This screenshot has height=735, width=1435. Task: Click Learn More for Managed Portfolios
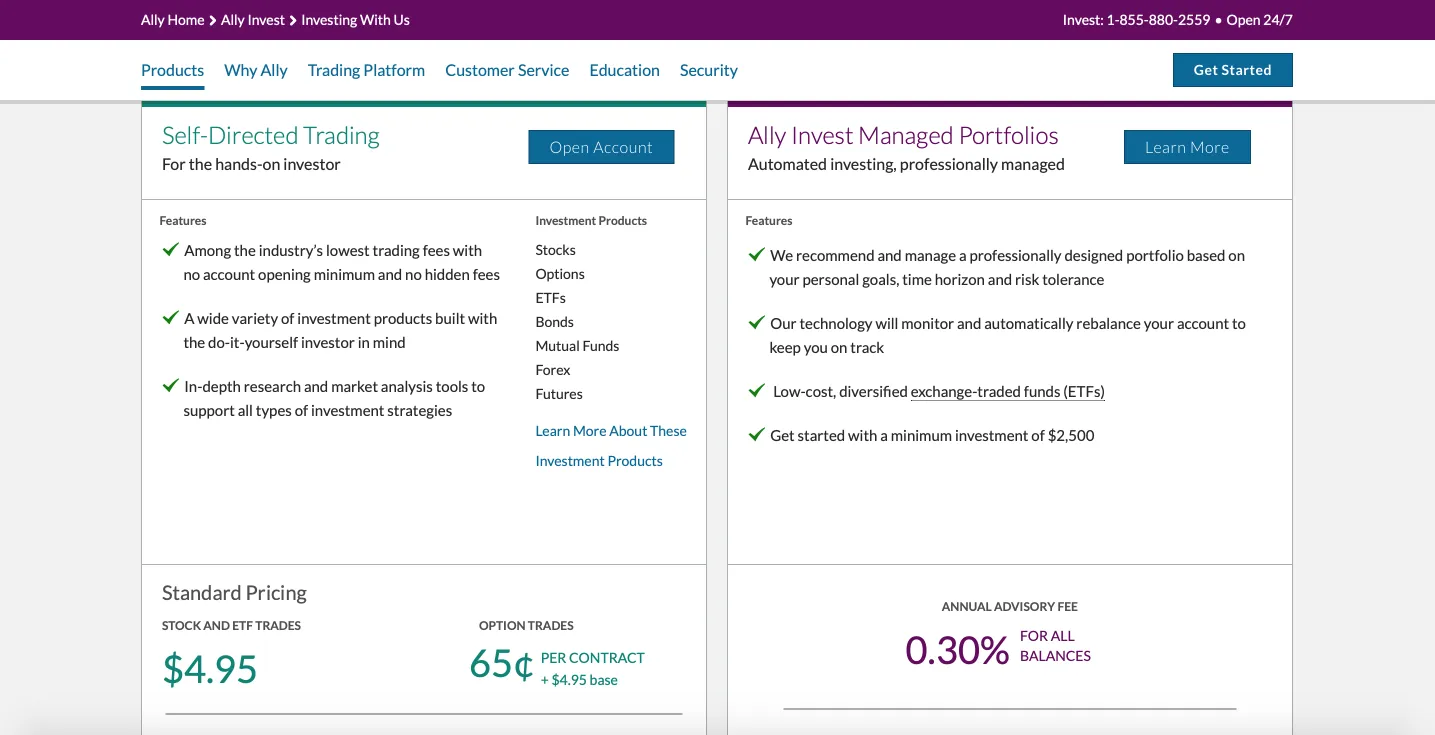pyautogui.click(x=1187, y=147)
